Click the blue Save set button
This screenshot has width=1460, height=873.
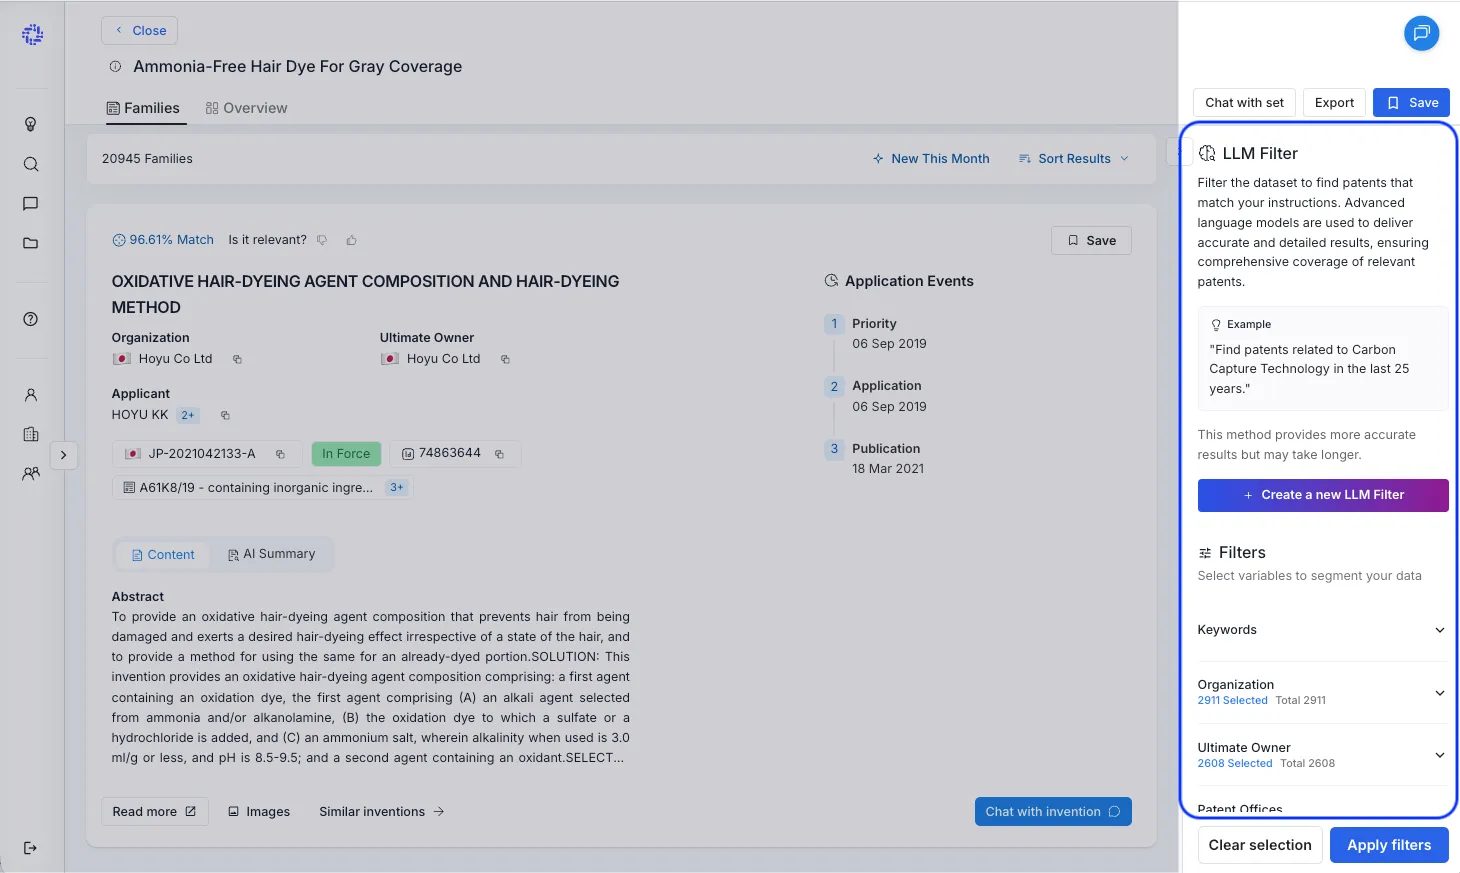click(1411, 102)
